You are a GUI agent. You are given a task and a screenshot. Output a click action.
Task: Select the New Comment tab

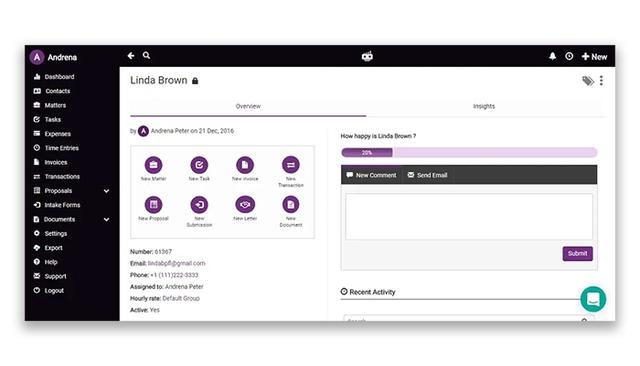click(x=371, y=175)
